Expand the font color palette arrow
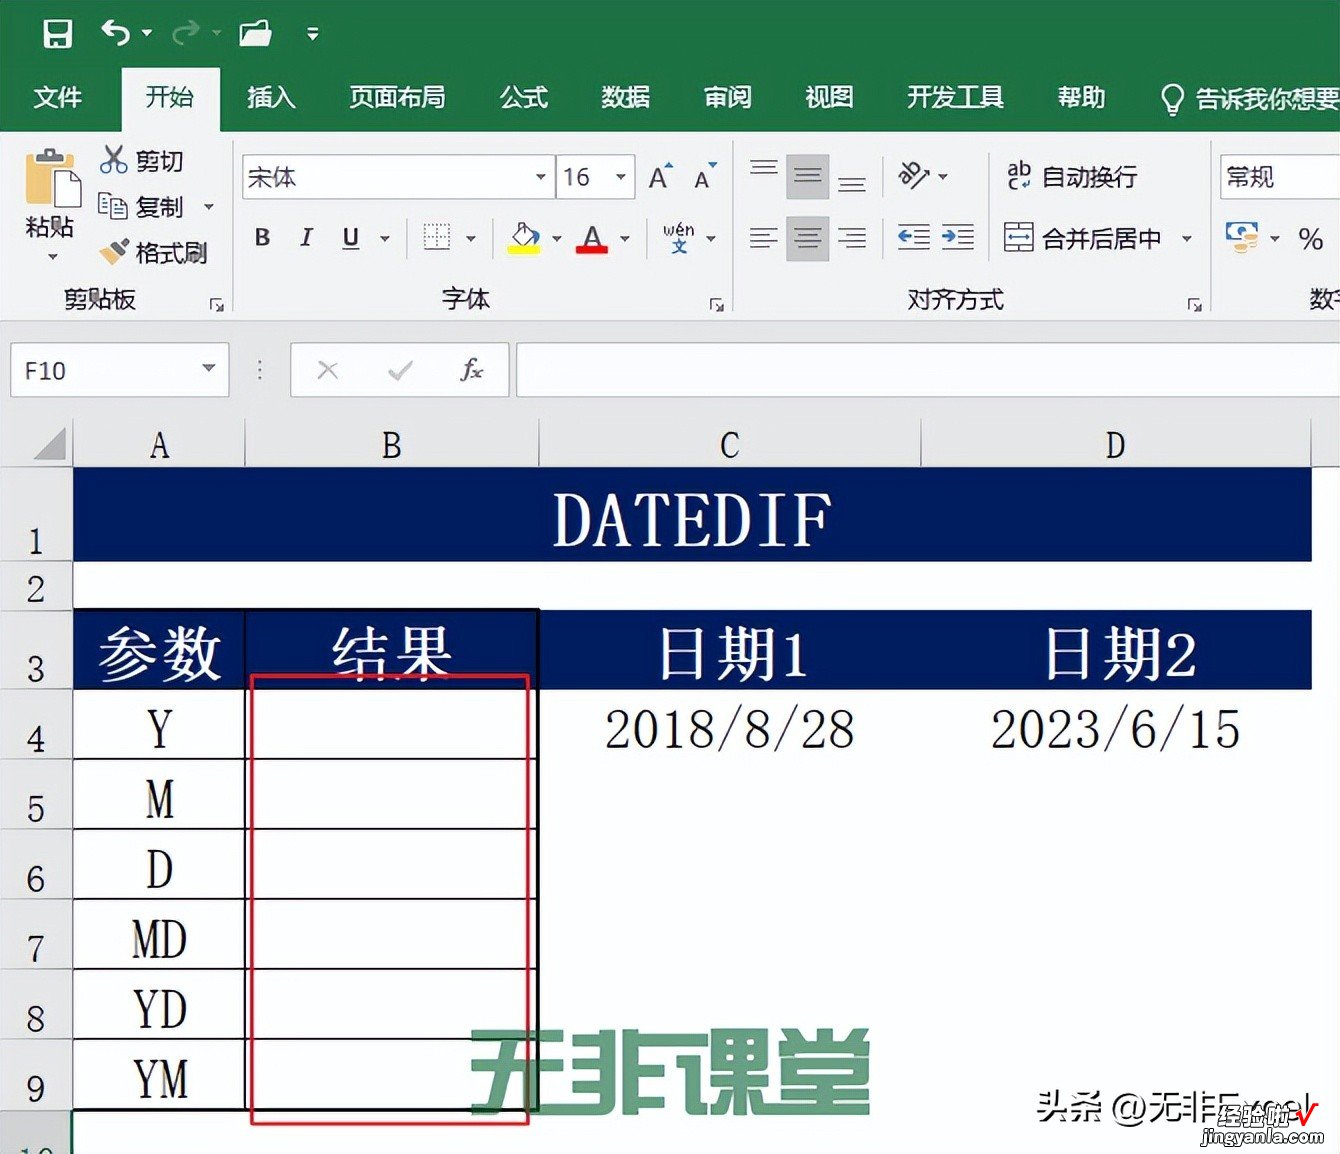The image size is (1340, 1154). [625, 239]
